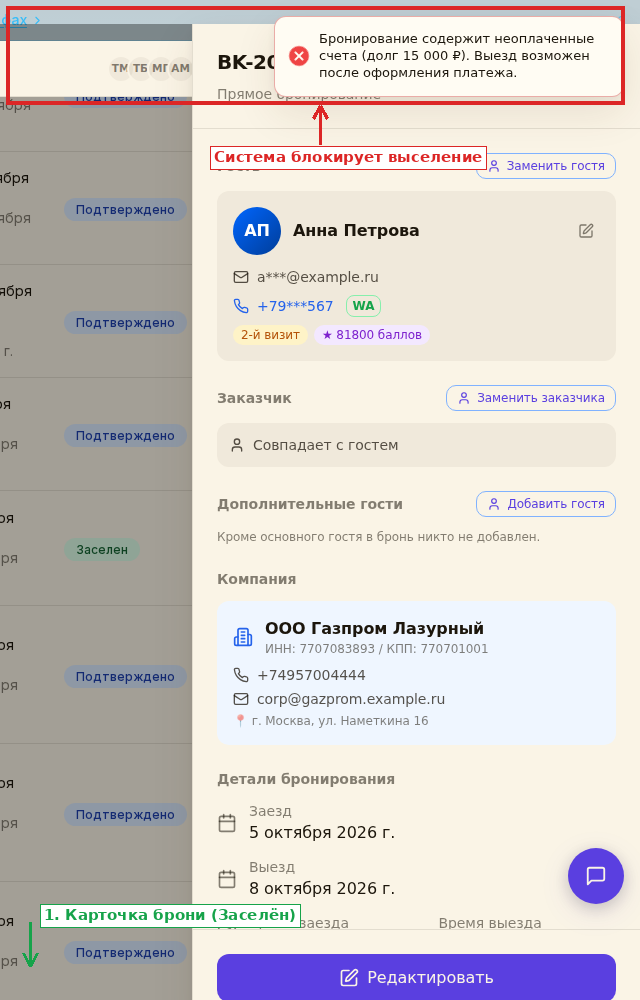Viewport: 640px width, 1000px height.
Task: Click the email envelope icon next to a***@example.ru
Action: coord(241,277)
